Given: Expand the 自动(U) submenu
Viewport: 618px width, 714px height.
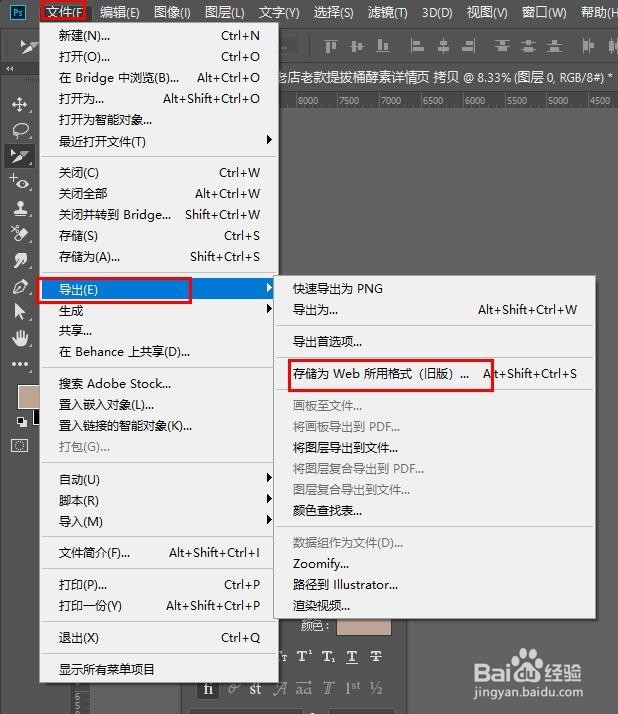Looking at the screenshot, I should 159,479.
